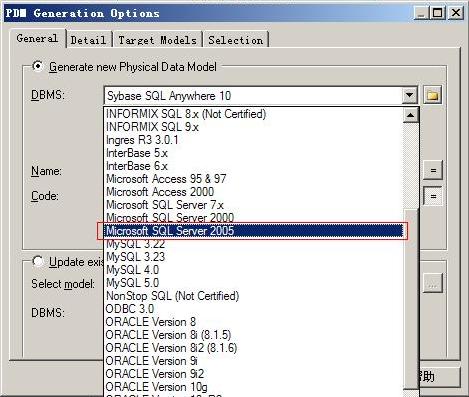Image resolution: width=469 pixels, height=397 pixels.
Task: Click the scrollbar up arrow in list
Action: pyautogui.click(x=411, y=115)
